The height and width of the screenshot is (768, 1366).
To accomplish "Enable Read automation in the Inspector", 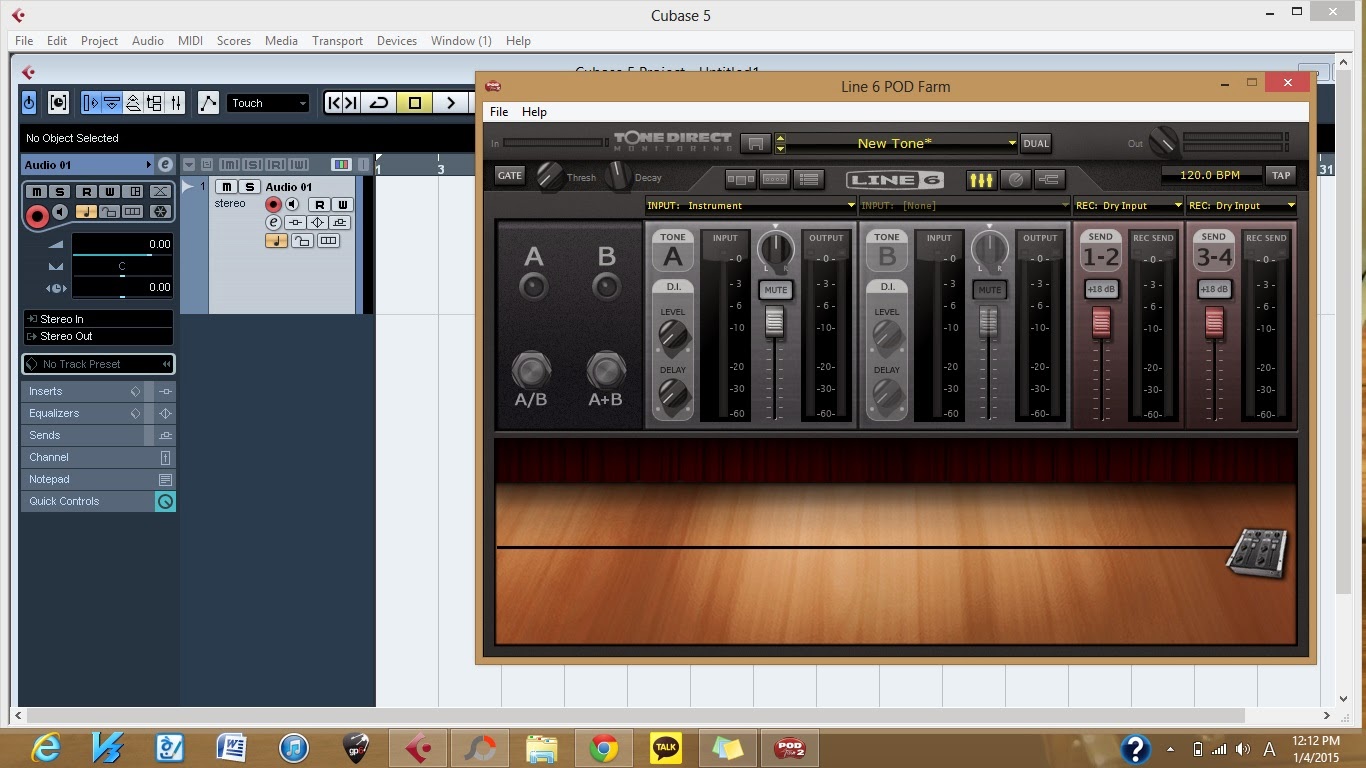I will coord(87,191).
